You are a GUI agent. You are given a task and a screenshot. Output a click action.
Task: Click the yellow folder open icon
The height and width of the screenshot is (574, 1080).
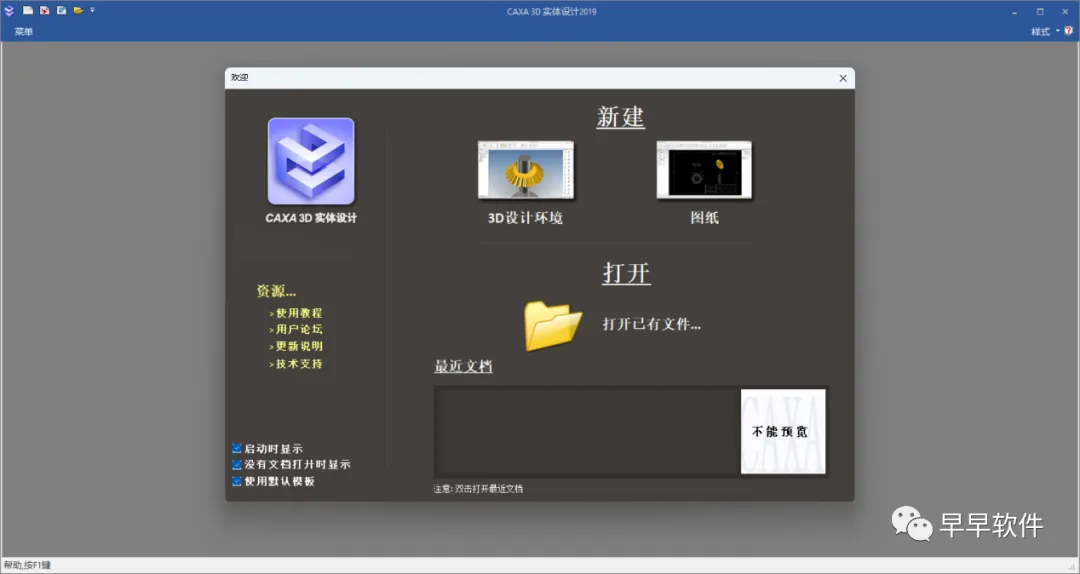click(553, 325)
